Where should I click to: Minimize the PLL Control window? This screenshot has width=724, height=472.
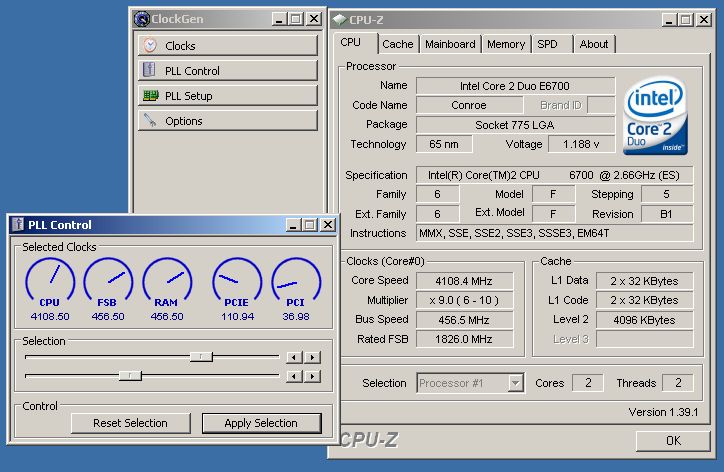(293, 225)
